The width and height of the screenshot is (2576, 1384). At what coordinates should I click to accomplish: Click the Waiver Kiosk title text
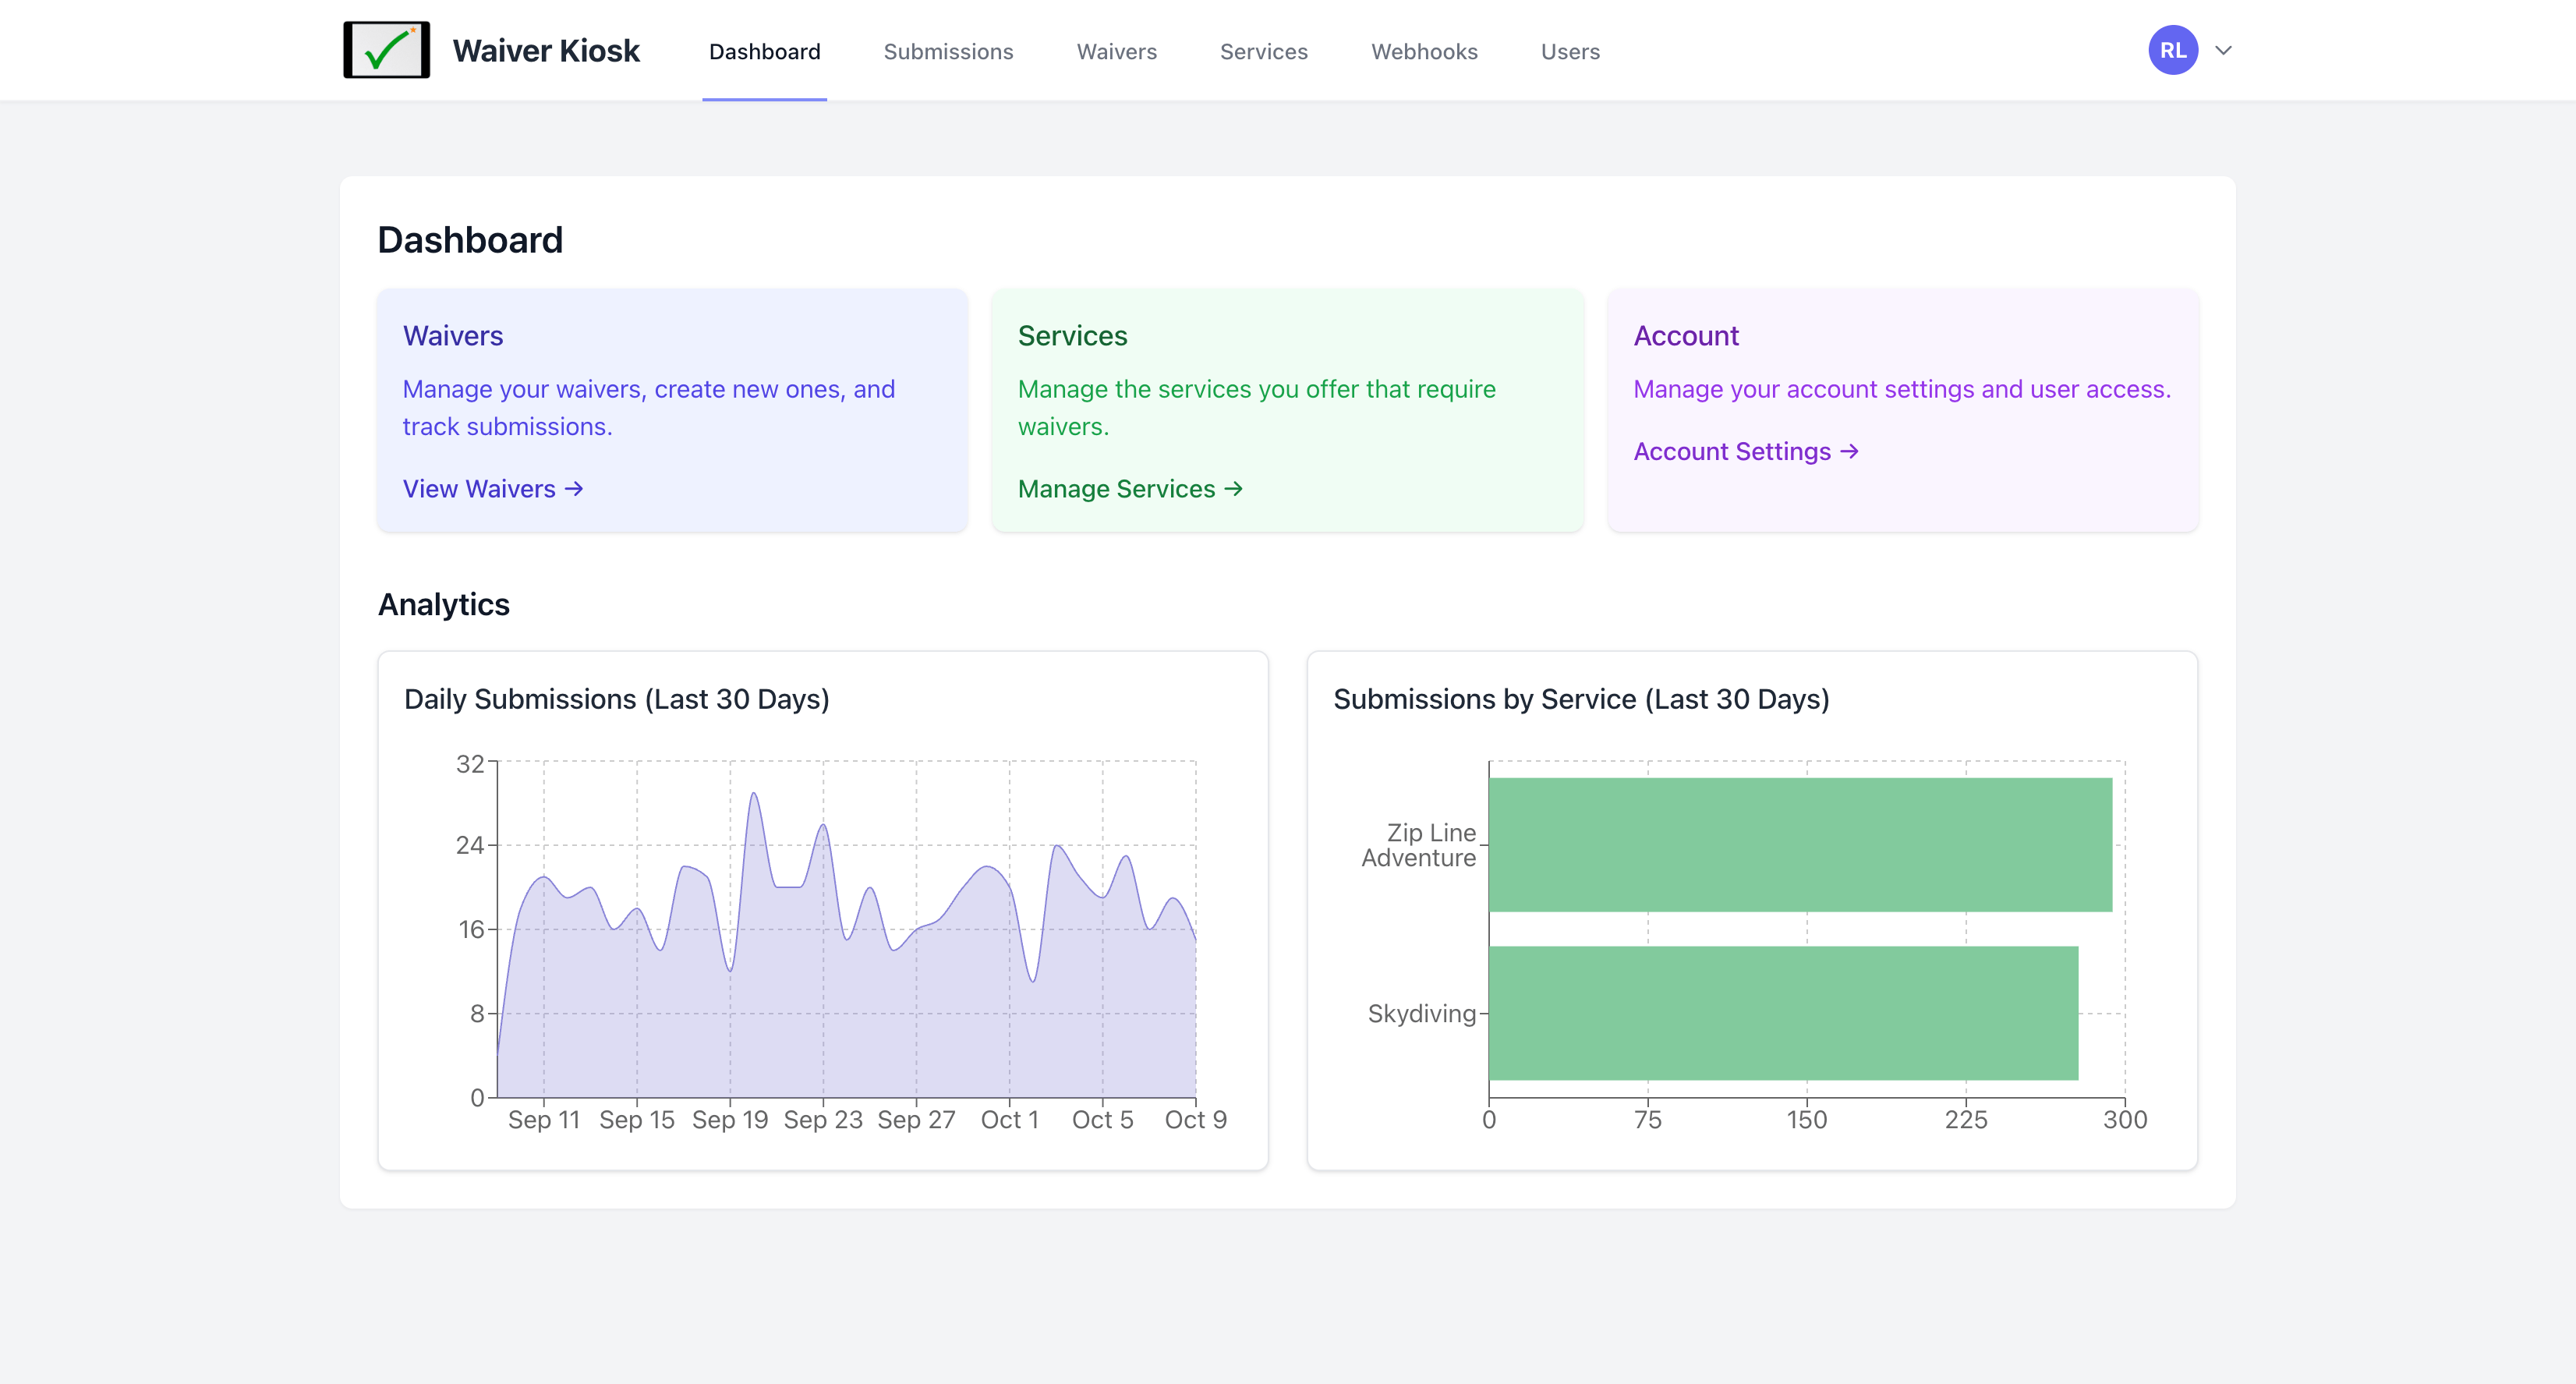(545, 50)
